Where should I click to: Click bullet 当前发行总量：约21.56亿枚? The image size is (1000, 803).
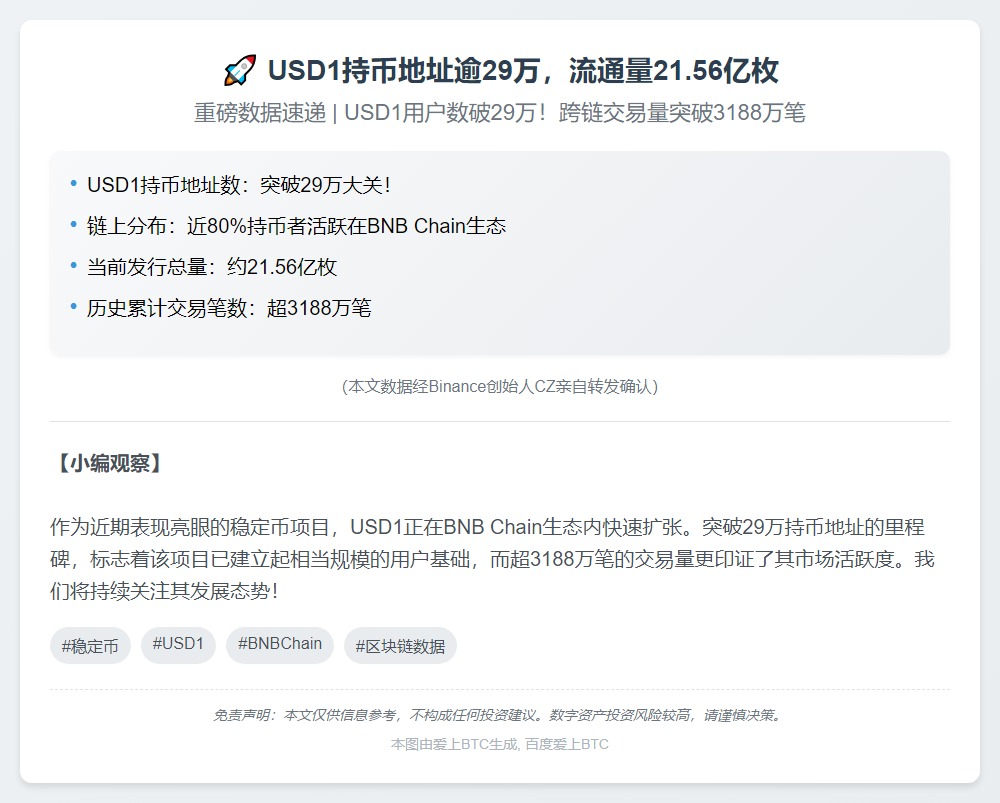pos(212,267)
